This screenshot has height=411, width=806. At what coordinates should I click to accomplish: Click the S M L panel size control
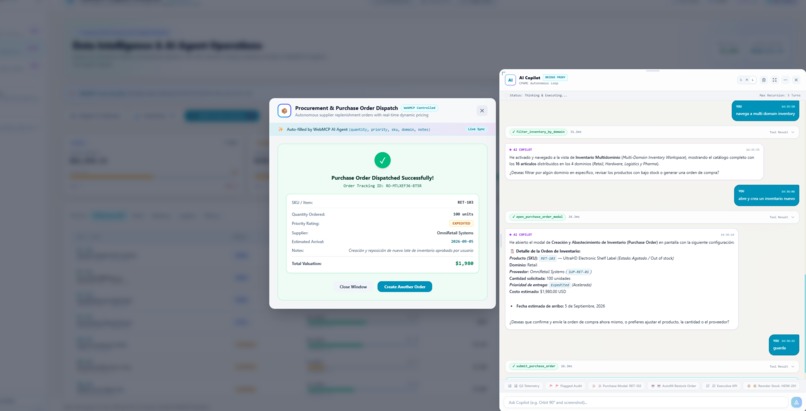(747, 80)
